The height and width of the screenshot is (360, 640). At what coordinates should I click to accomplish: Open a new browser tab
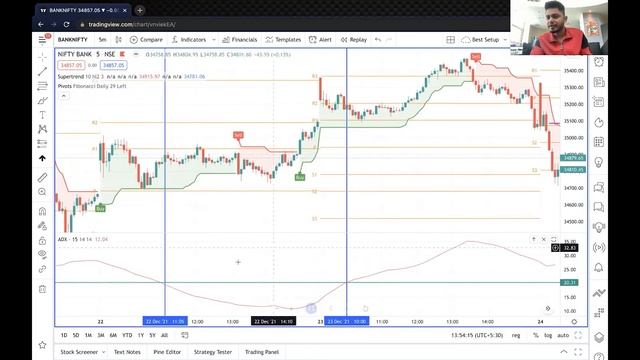point(140,10)
